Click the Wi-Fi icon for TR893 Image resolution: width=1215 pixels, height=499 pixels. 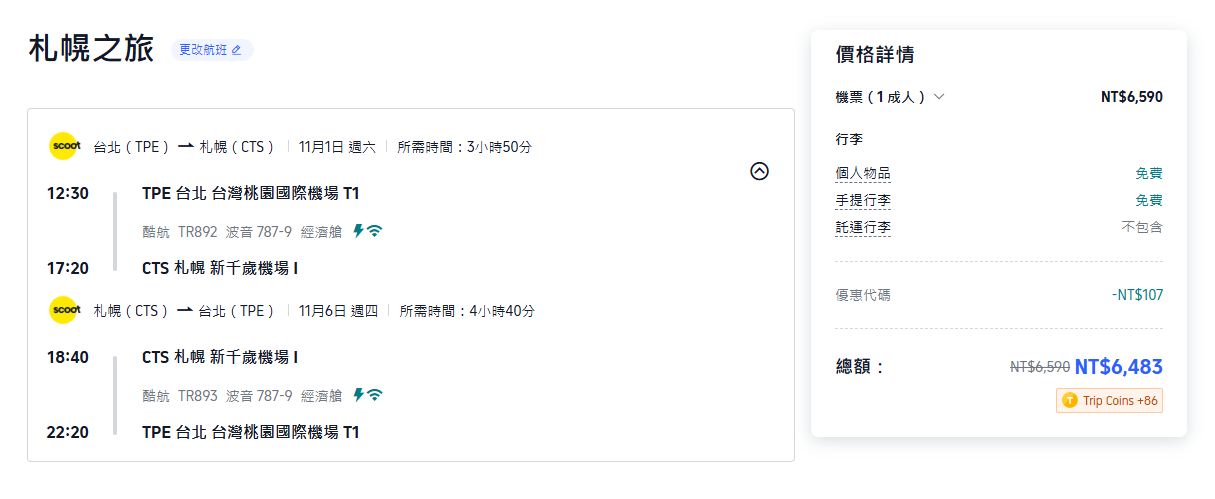[x=375, y=395]
